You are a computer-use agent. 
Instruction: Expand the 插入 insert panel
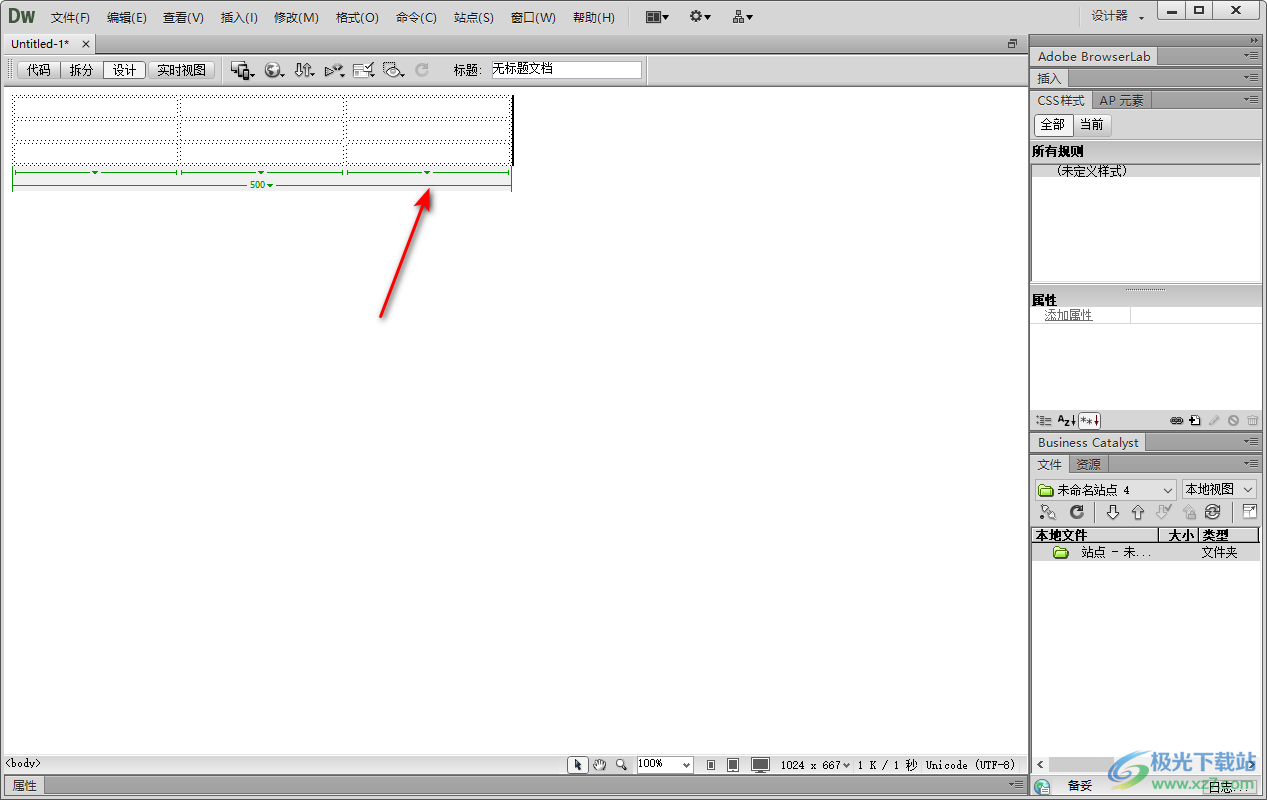[1049, 78]
